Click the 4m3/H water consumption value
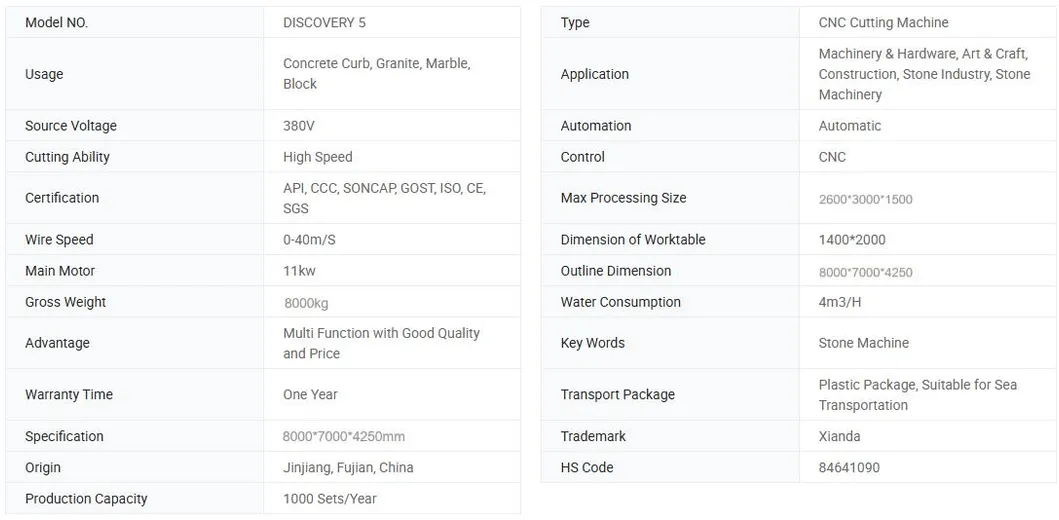 (x=840, y=302)
